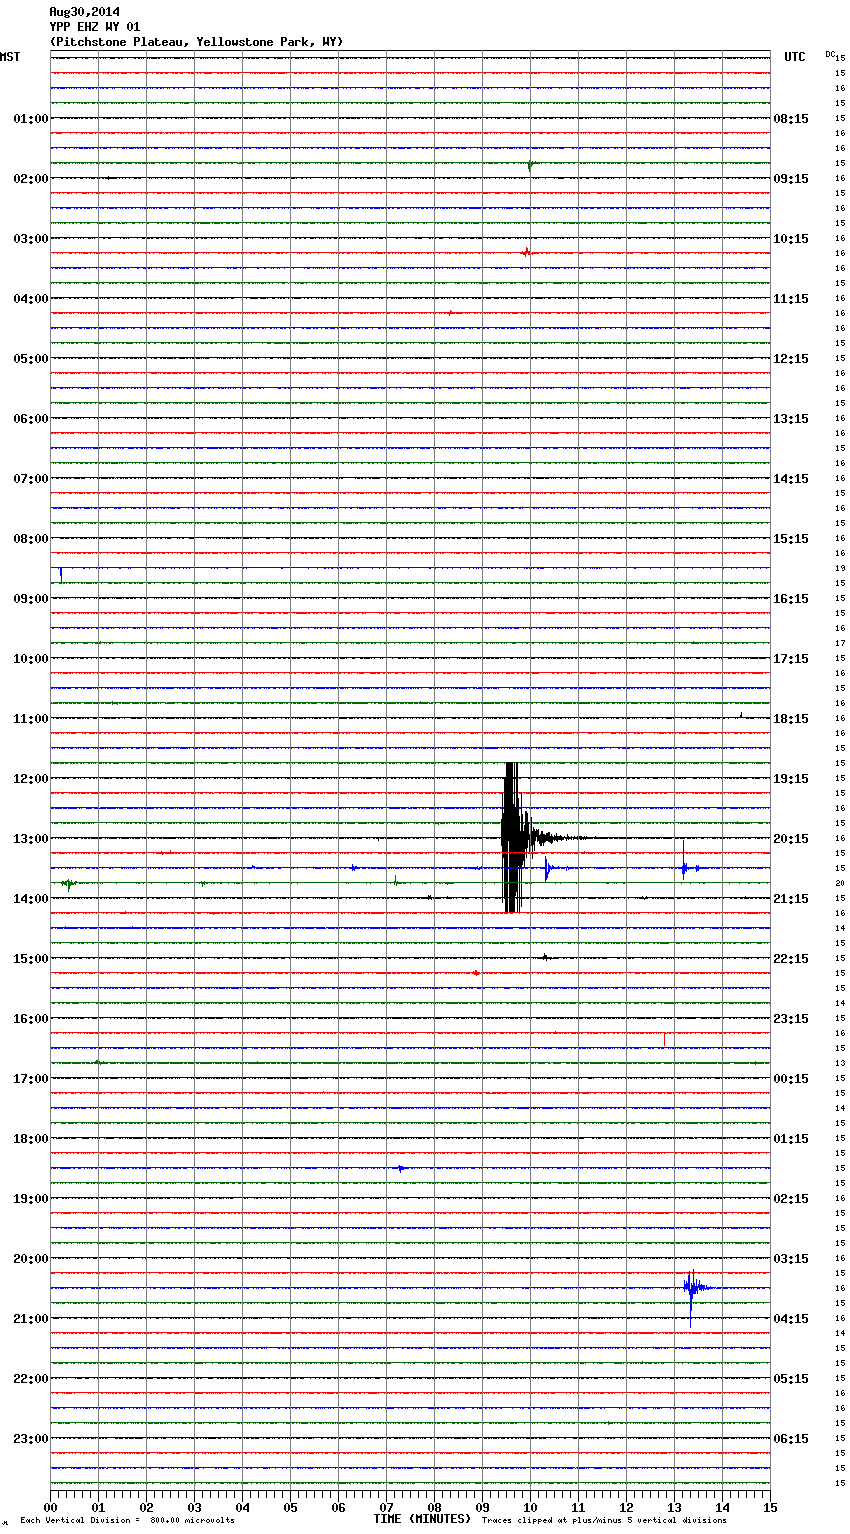This screenshot has width=850, height=1534.
Task: Click the 23:00 MST time label
Action: (x=30, y=1439)
